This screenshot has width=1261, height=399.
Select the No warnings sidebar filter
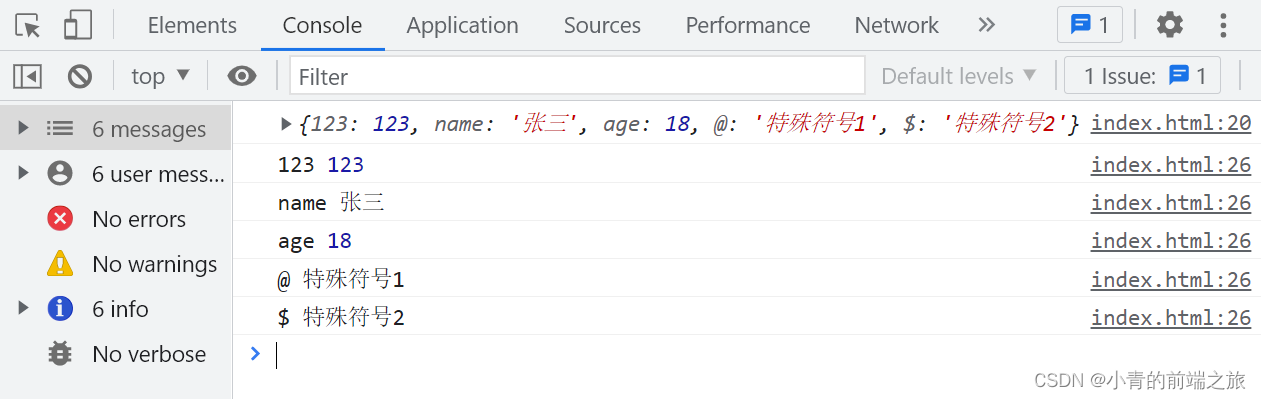point(154,264)
